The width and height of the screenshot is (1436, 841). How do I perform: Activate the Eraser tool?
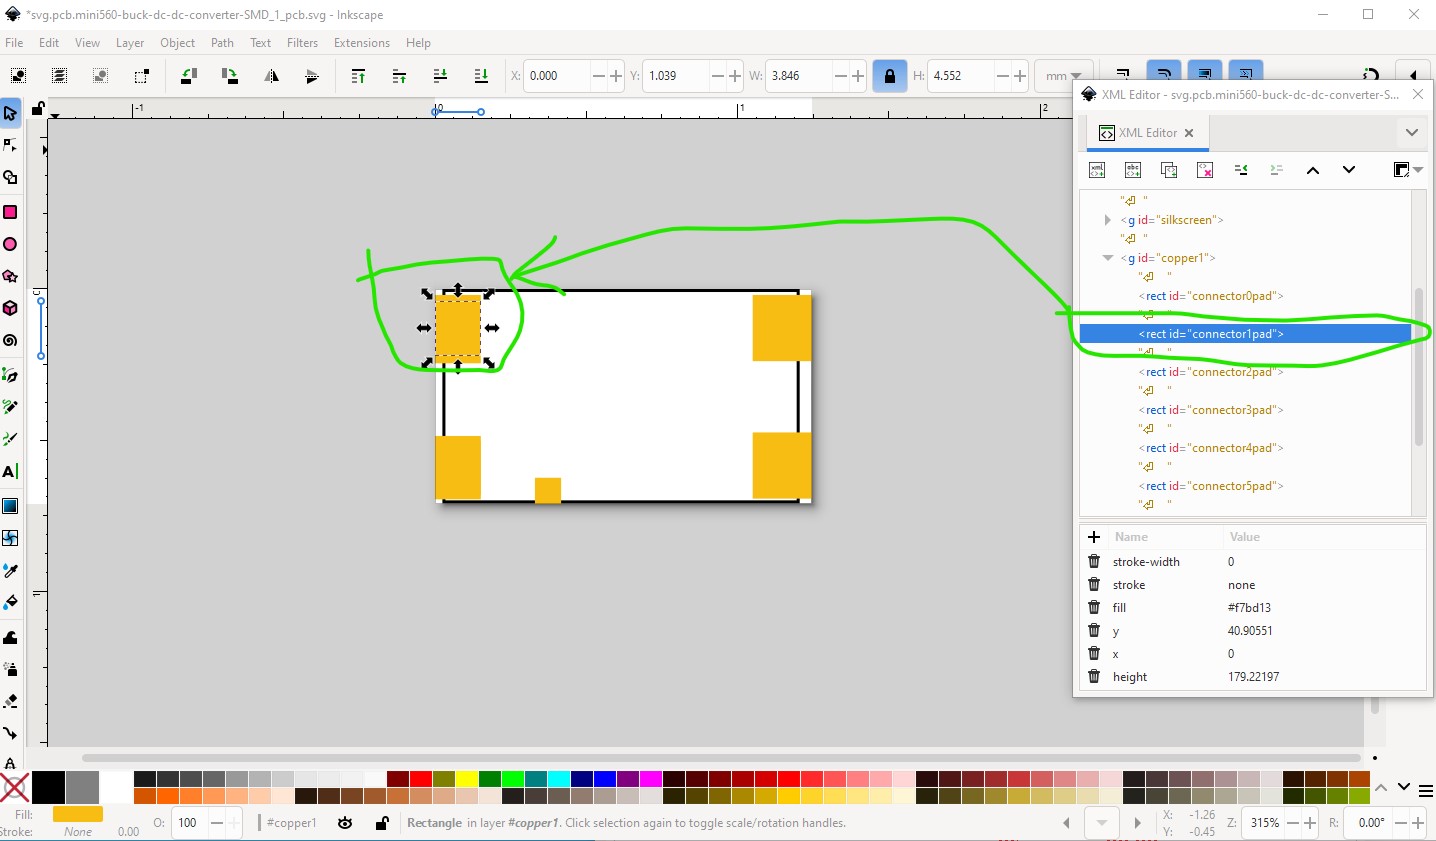10,701
